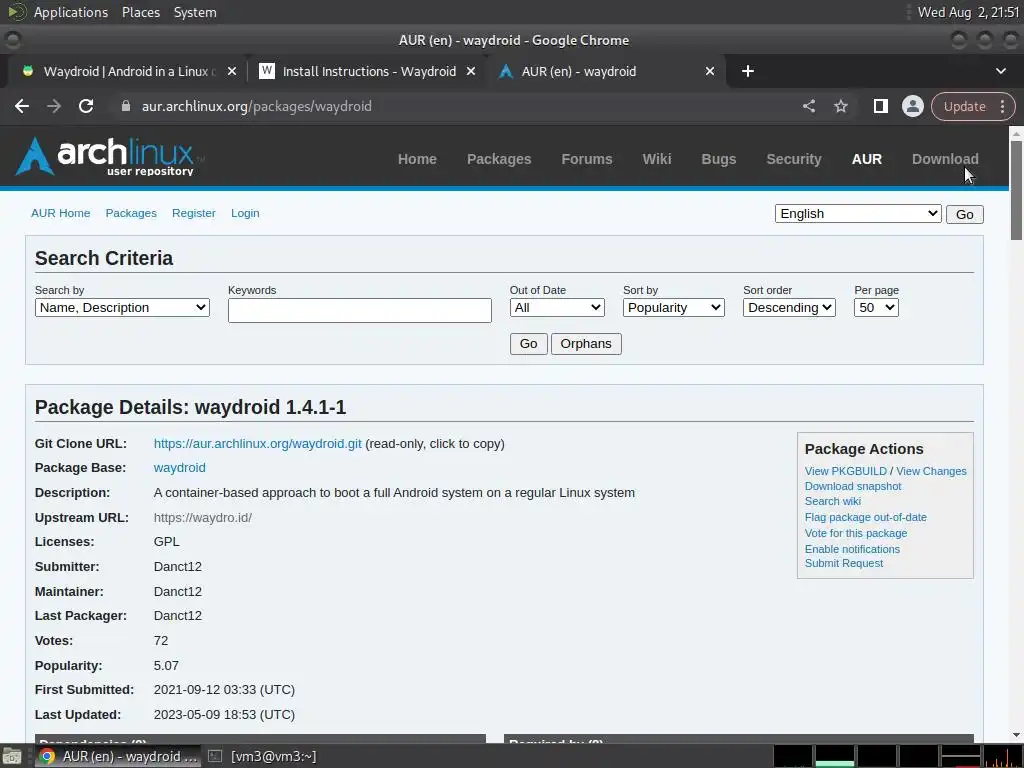The height and width of the screenshot is (768, 1024).
Task: Copy the Git Clone URL link
Action: coord(257,443)
